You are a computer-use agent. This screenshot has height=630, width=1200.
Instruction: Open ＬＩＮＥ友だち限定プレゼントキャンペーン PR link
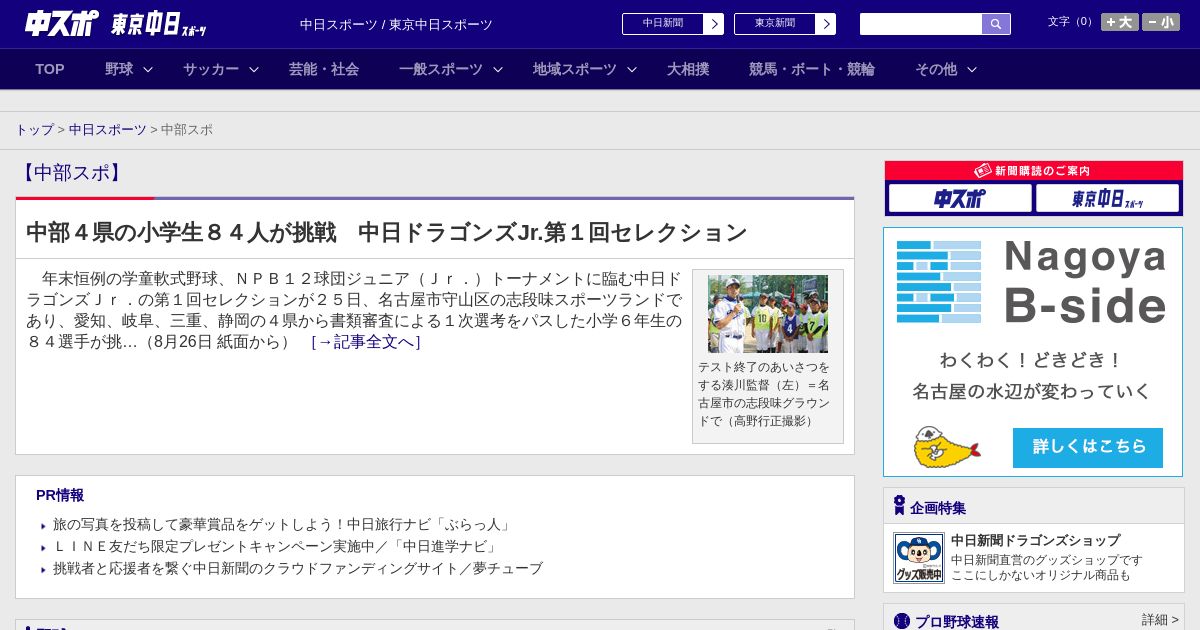276,547
